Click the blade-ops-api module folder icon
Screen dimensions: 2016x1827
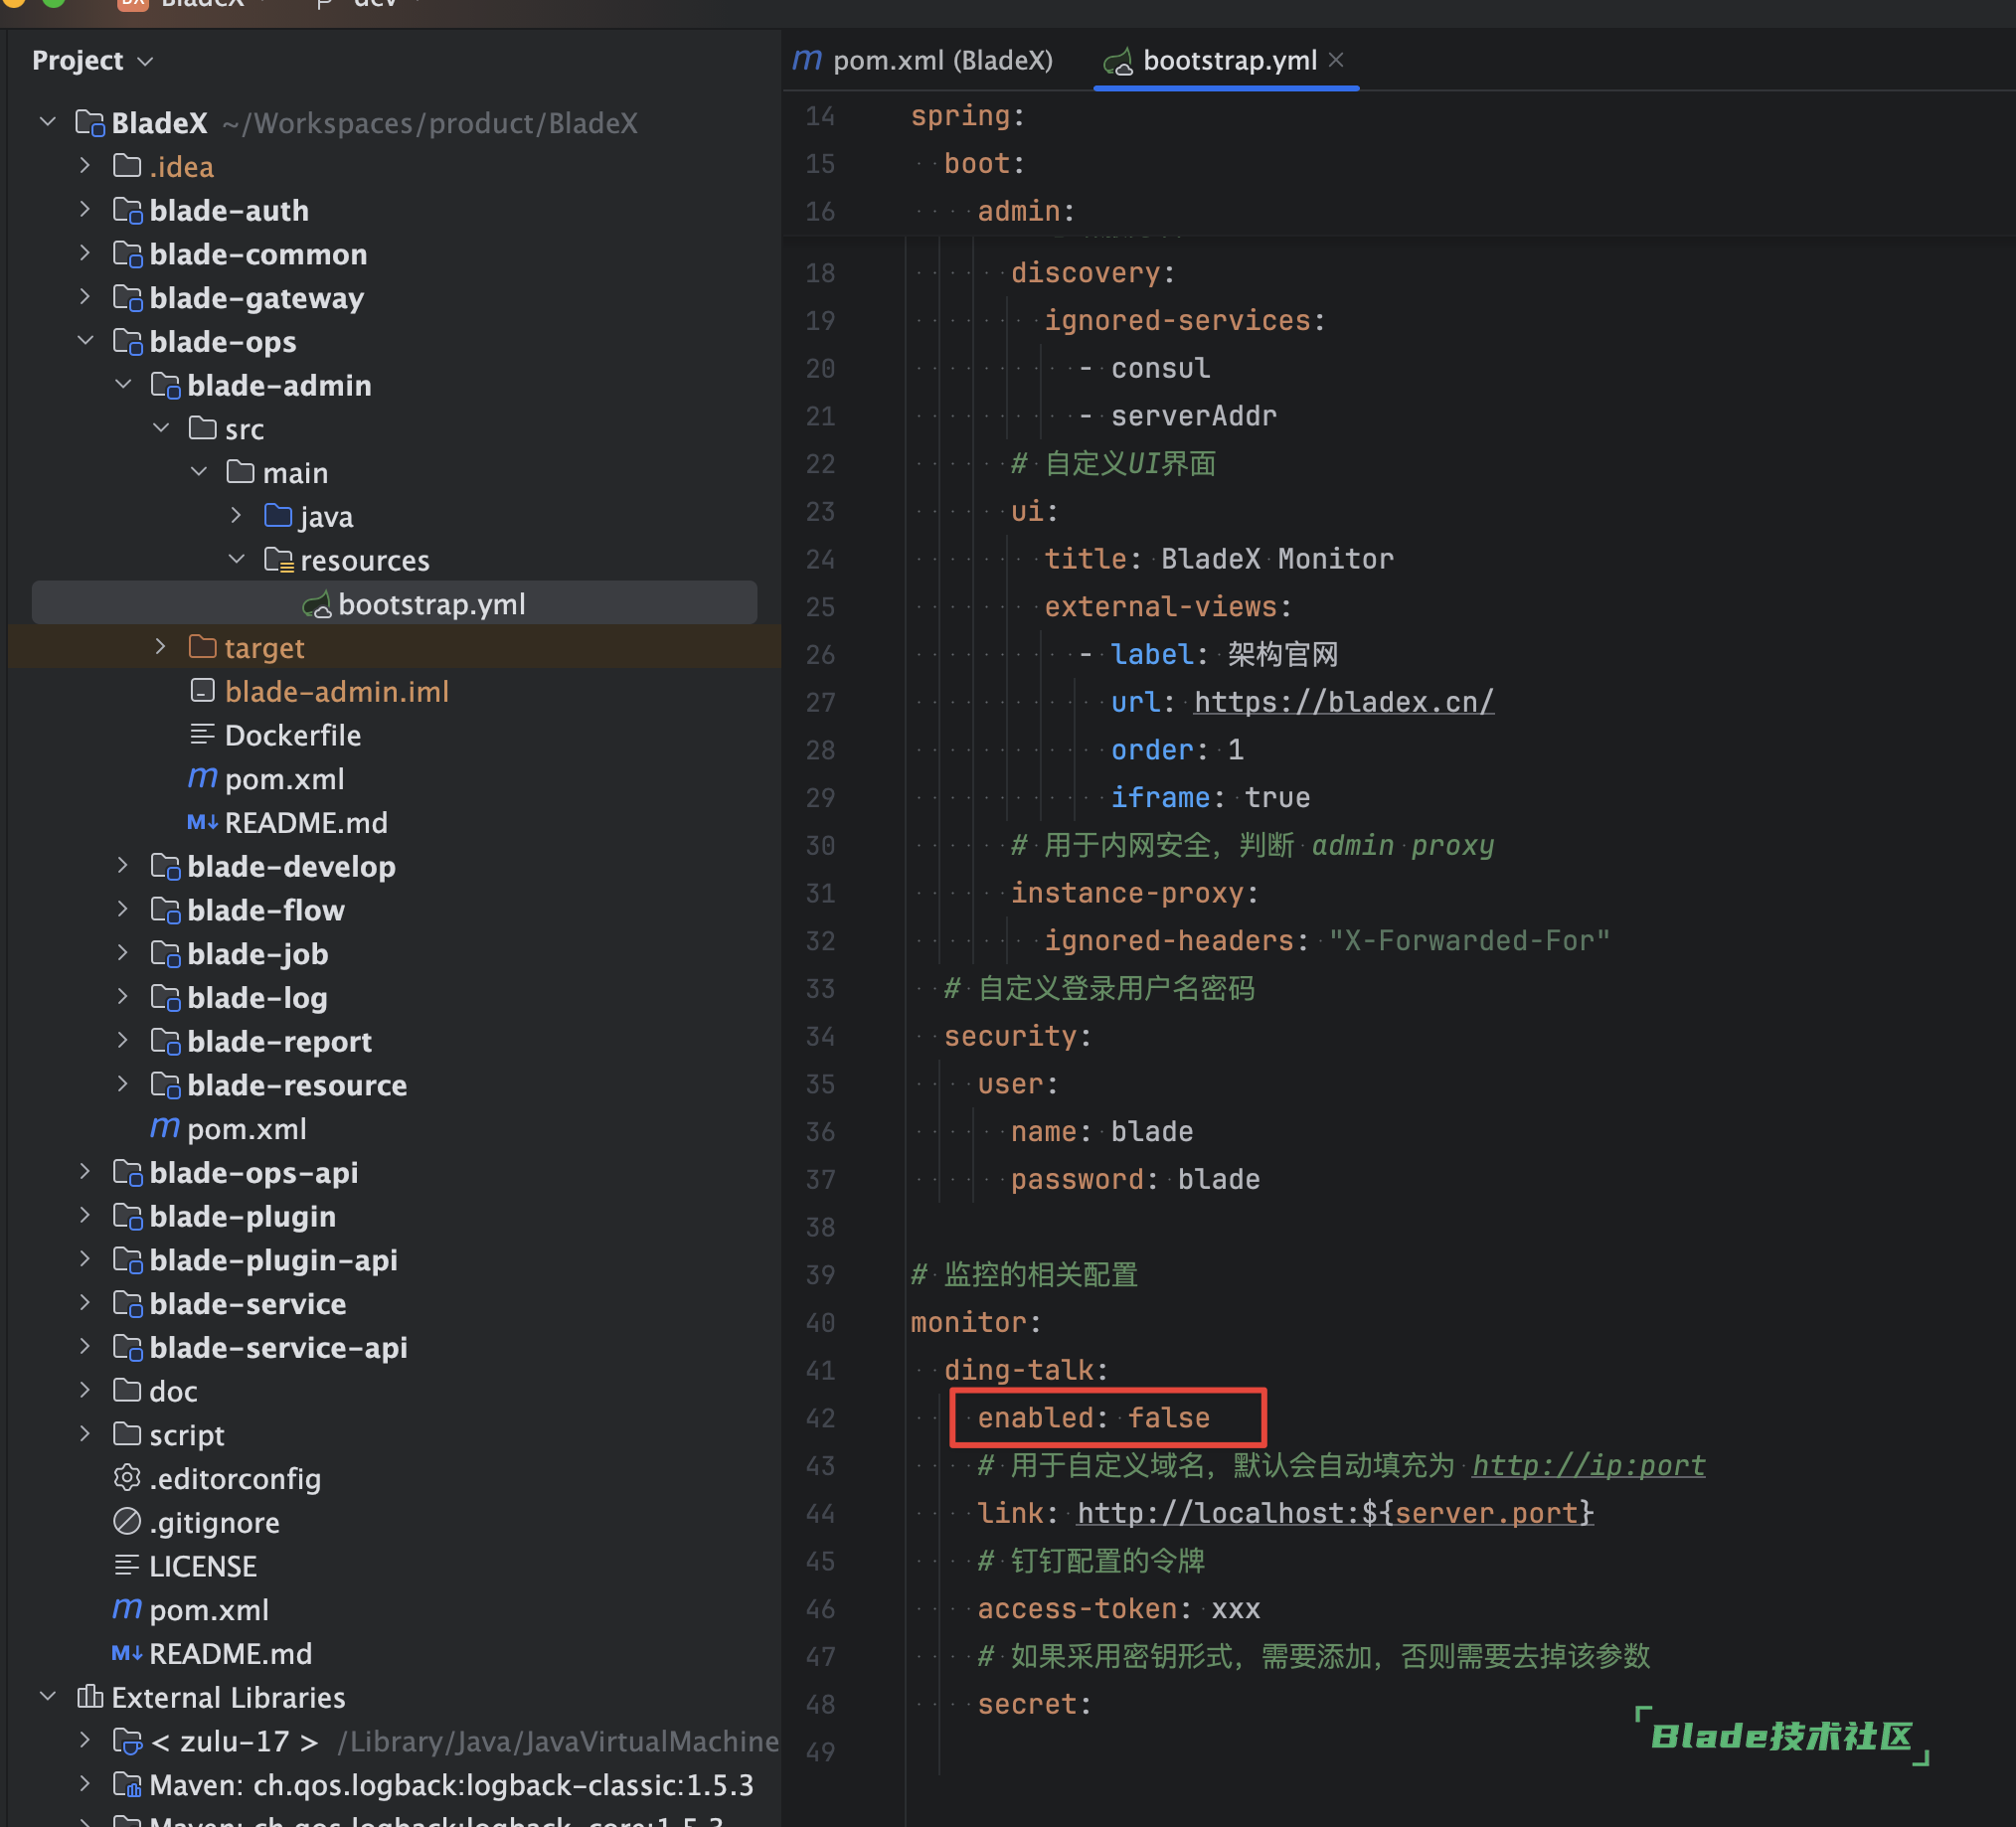pyautogui.click(x=127, y=1172)
